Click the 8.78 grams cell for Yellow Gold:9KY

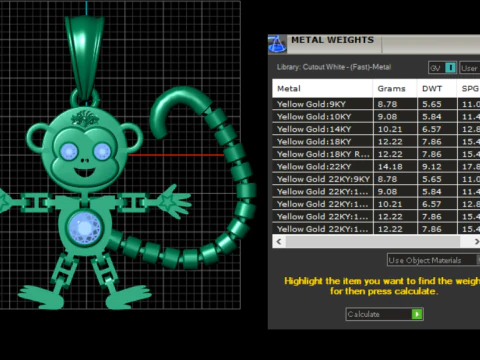(x=395, y=104)
